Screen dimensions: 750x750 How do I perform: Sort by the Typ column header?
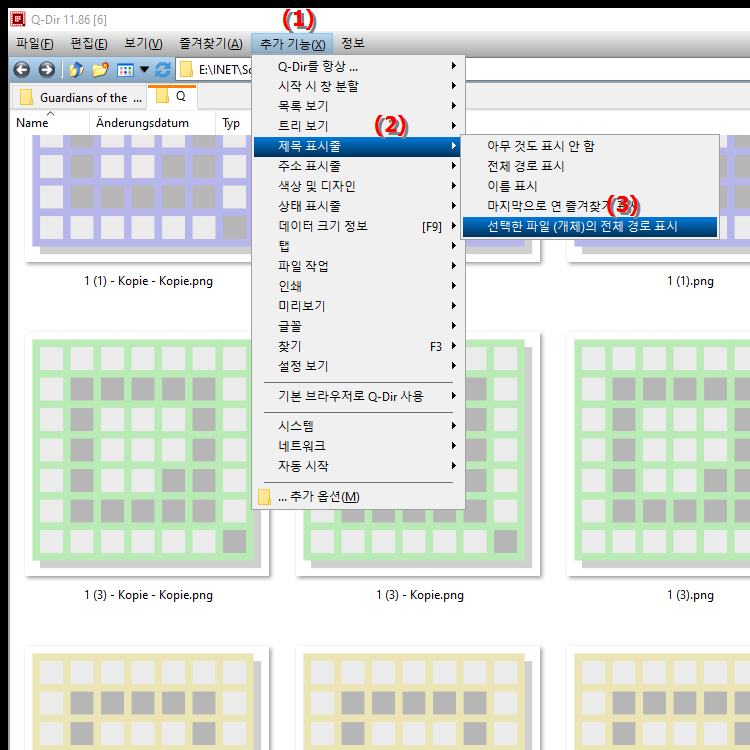pos(233,123)
